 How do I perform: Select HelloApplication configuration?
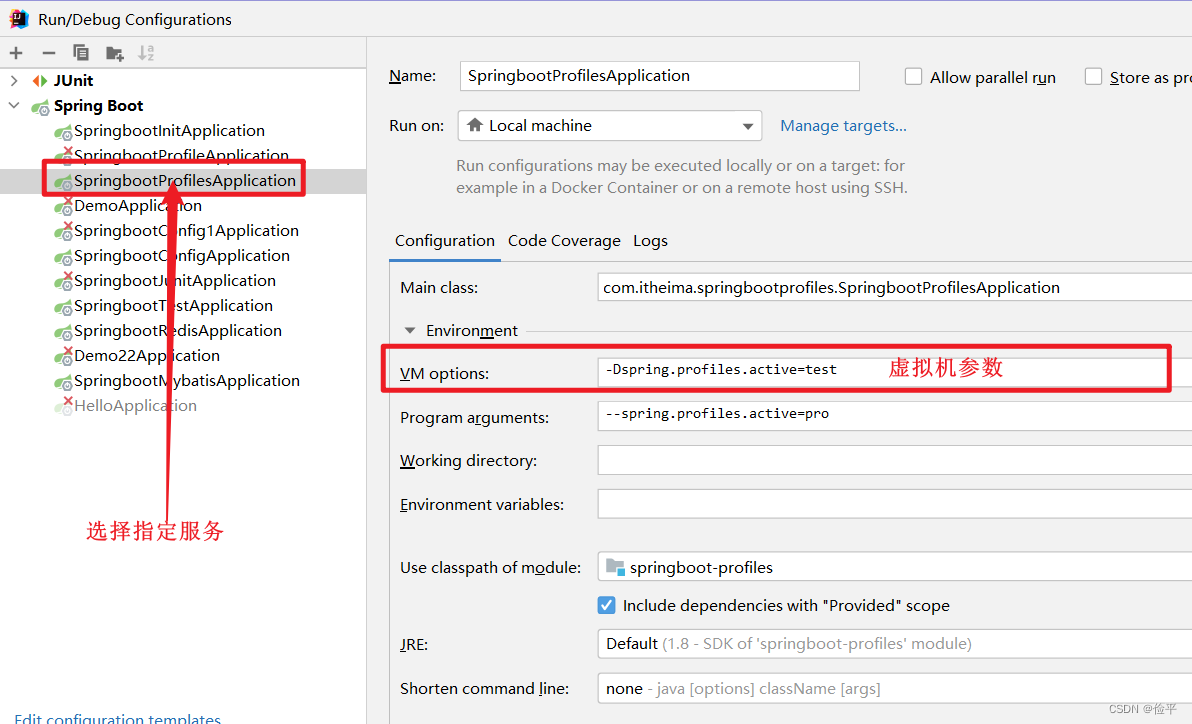tap(135, 406)
